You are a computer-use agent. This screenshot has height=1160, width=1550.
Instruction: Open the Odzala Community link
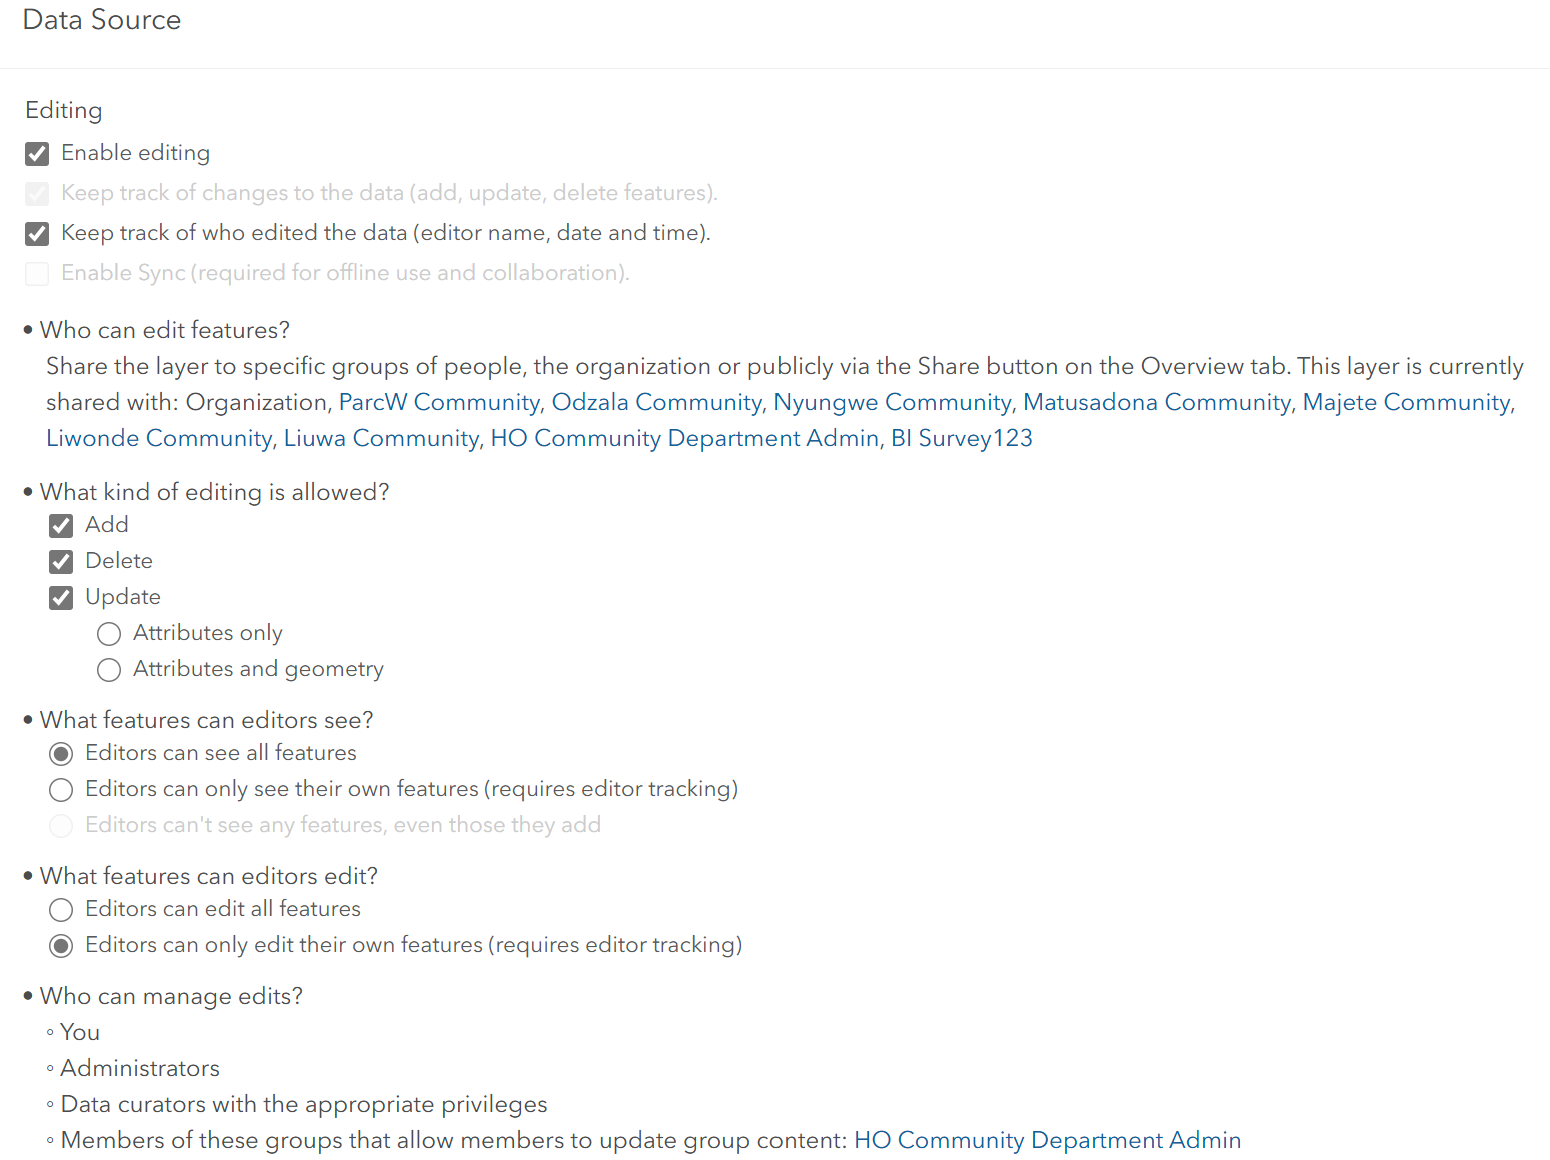coord(657,402)
